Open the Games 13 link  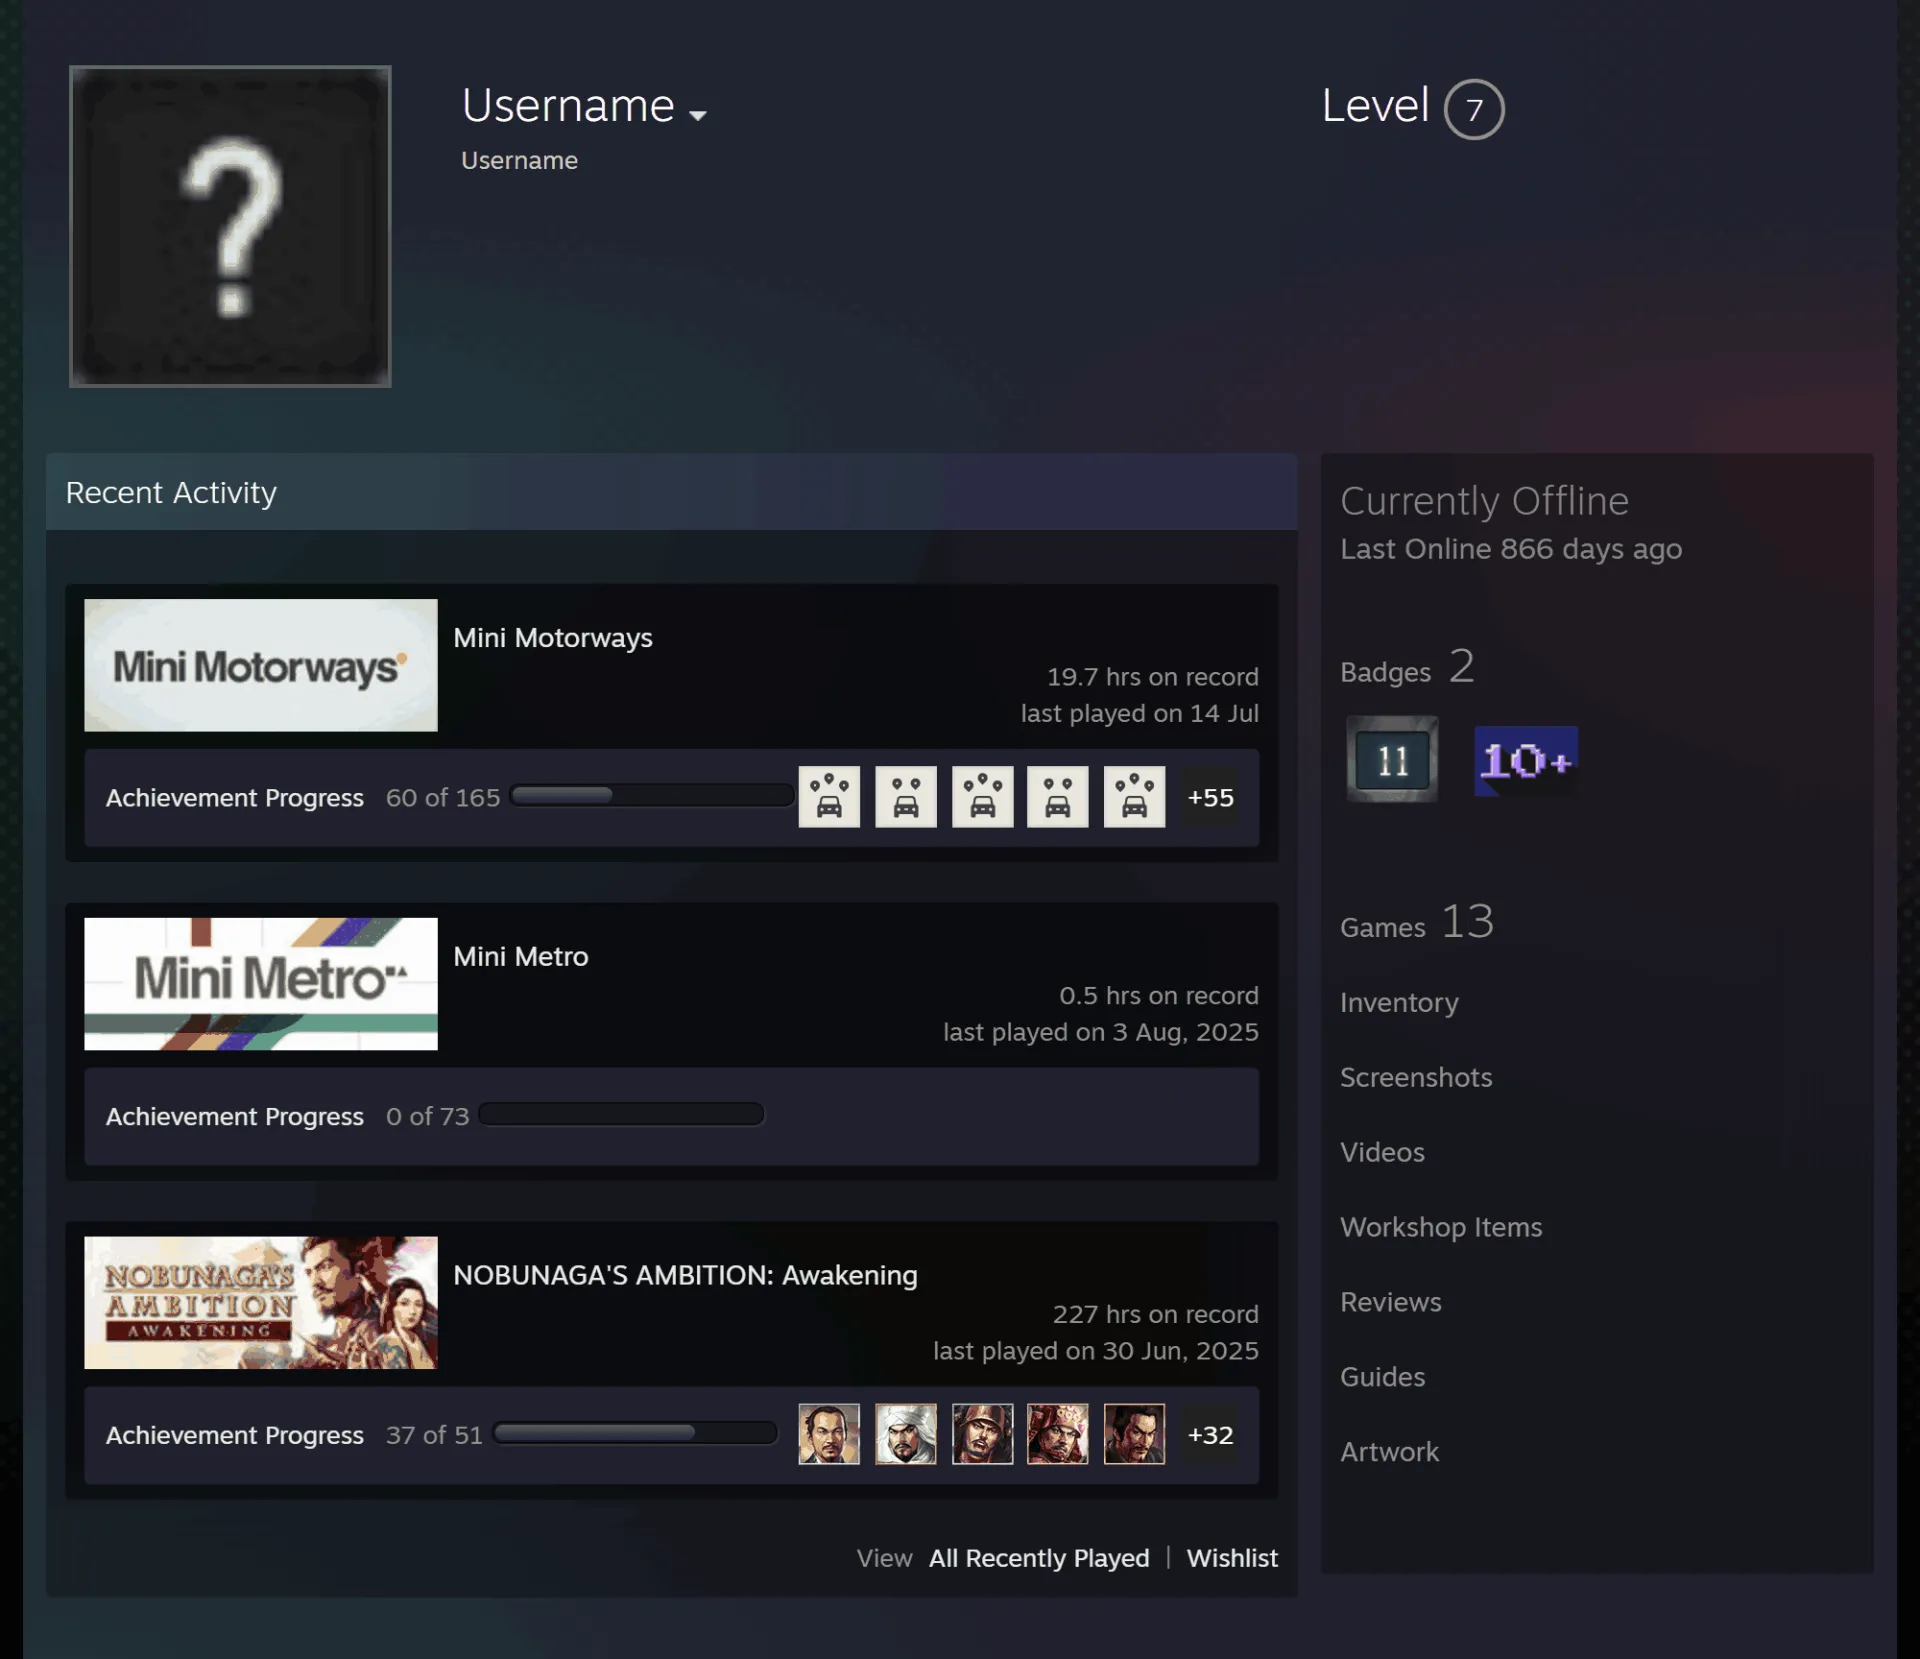pyautogui.click(x=1417, y=922)
